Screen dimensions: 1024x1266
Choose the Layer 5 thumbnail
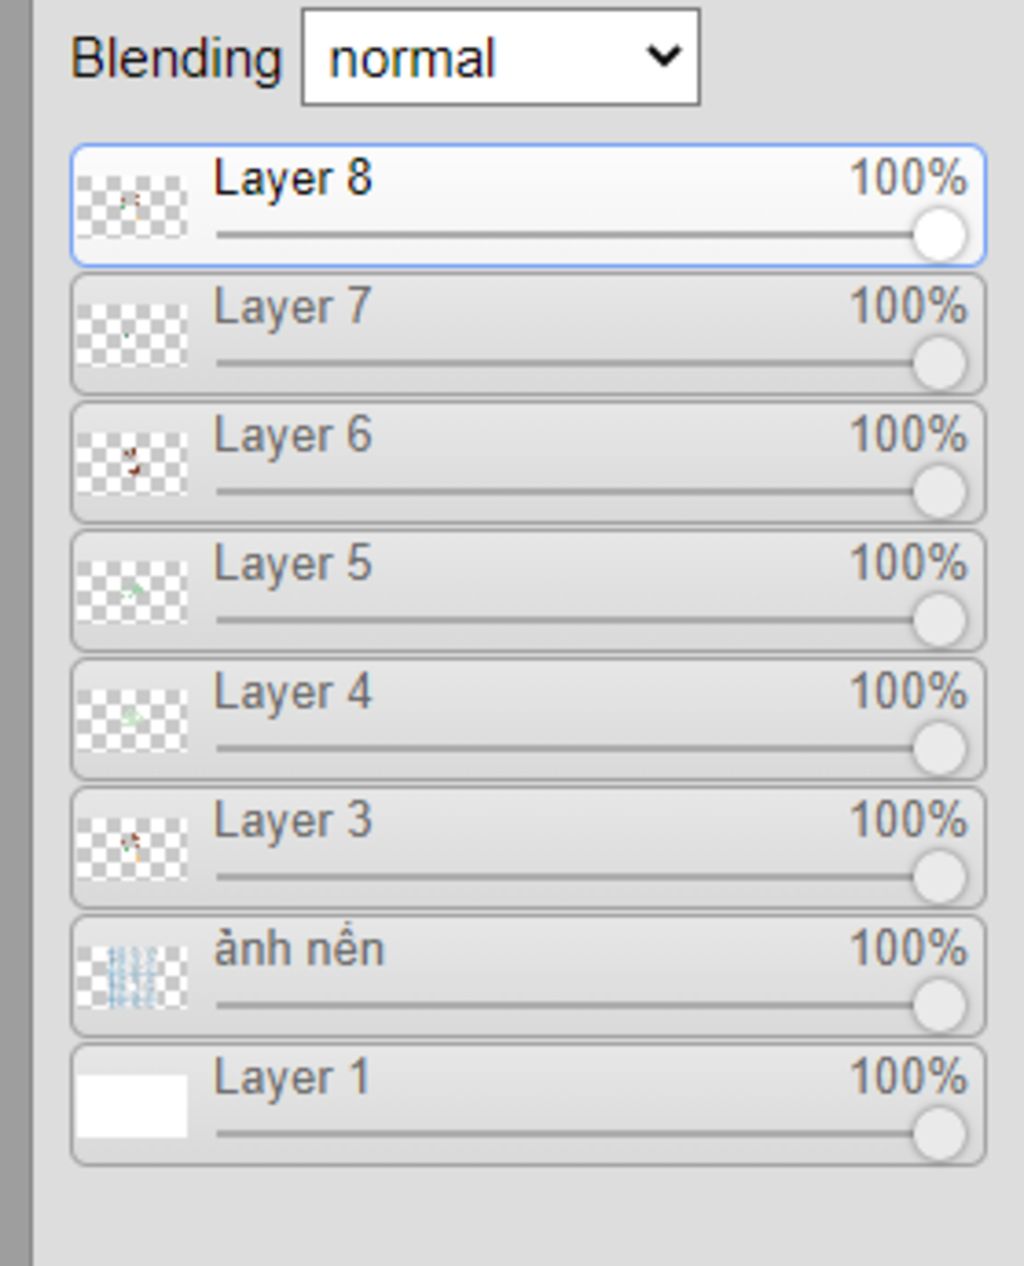132,592
